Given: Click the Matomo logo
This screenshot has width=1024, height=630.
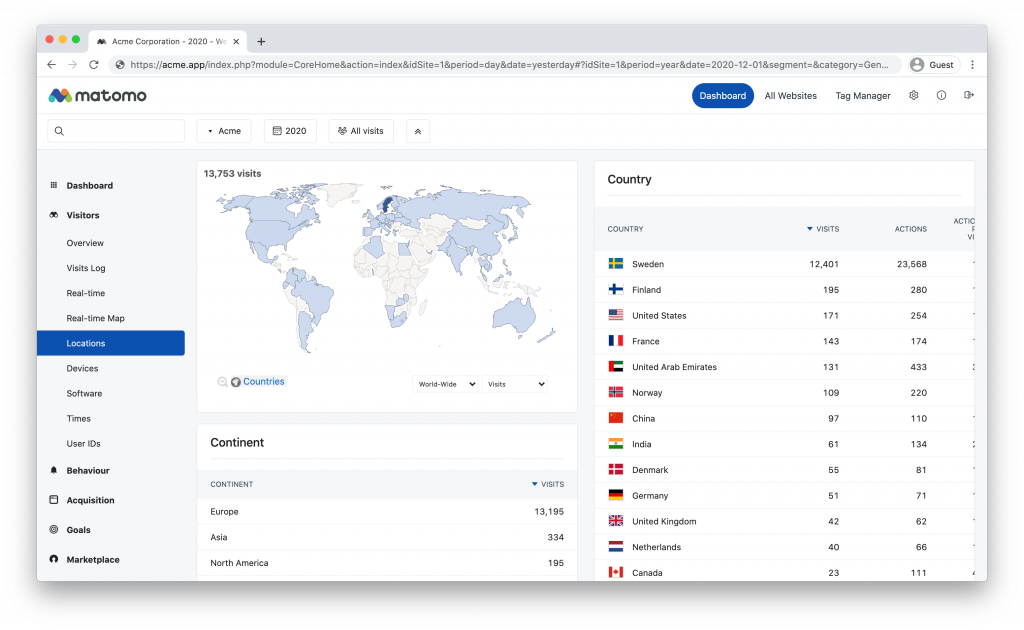Looking at the screenshot, I should [98, 96].
